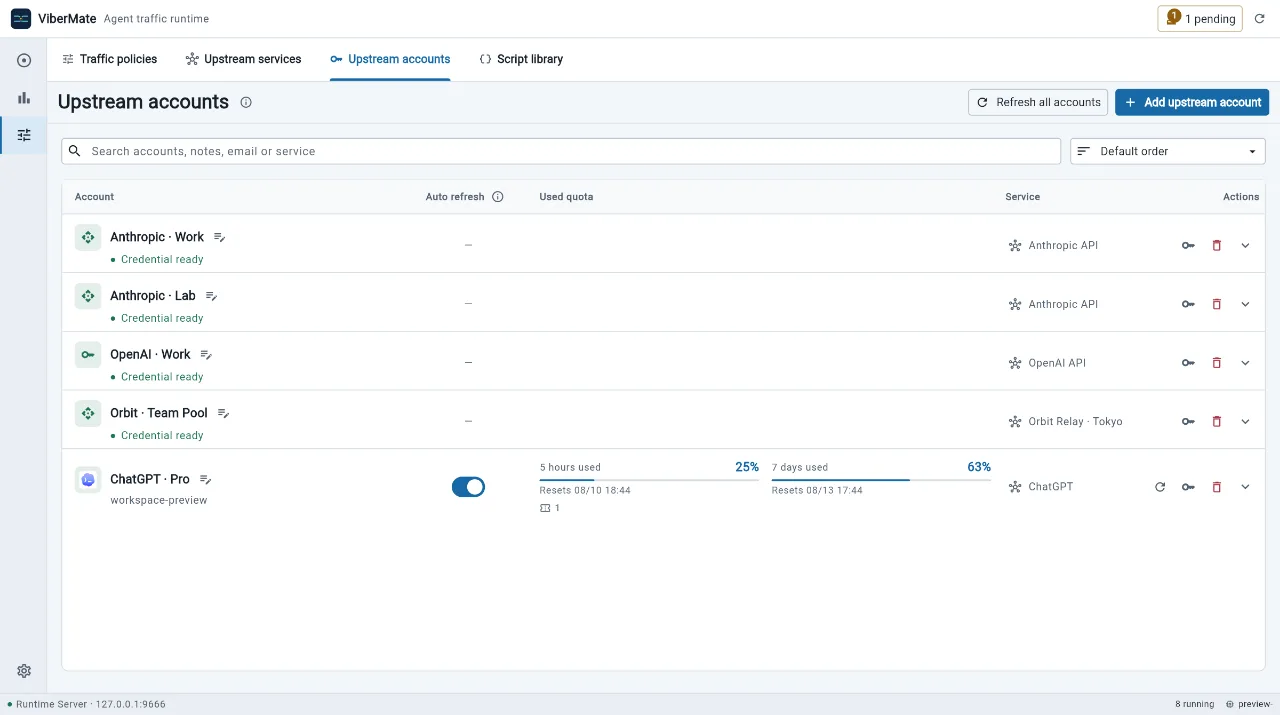This screenshot has width=1280, height=715.
Task: Delete the Anthropic · Lab account
Action: [x=1217, y=304]
